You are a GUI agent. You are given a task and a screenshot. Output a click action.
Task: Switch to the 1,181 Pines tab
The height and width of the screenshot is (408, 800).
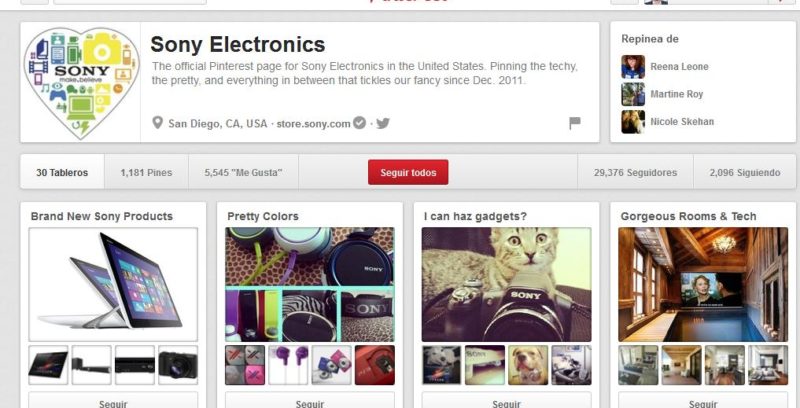[x=146, y=172]
